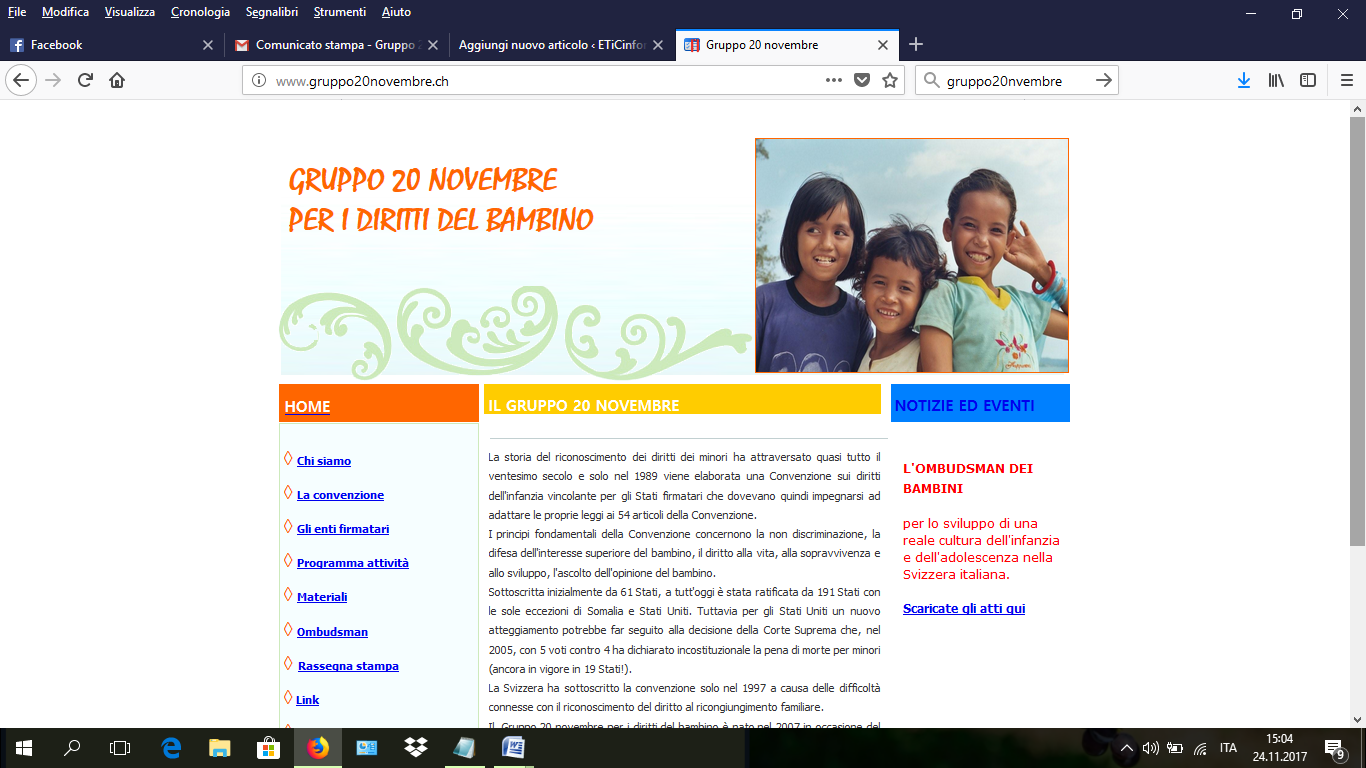This screenshot has height=768, width=1366.
Task: Click the volume speaker tray icon
Action: click(1150, 748)
